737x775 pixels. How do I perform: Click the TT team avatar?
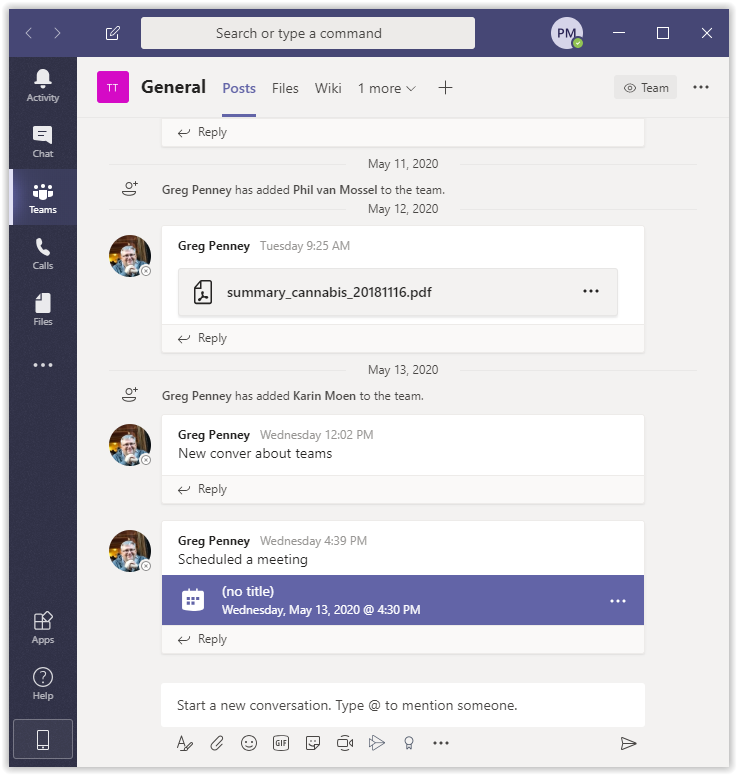(x=113, y=87)
